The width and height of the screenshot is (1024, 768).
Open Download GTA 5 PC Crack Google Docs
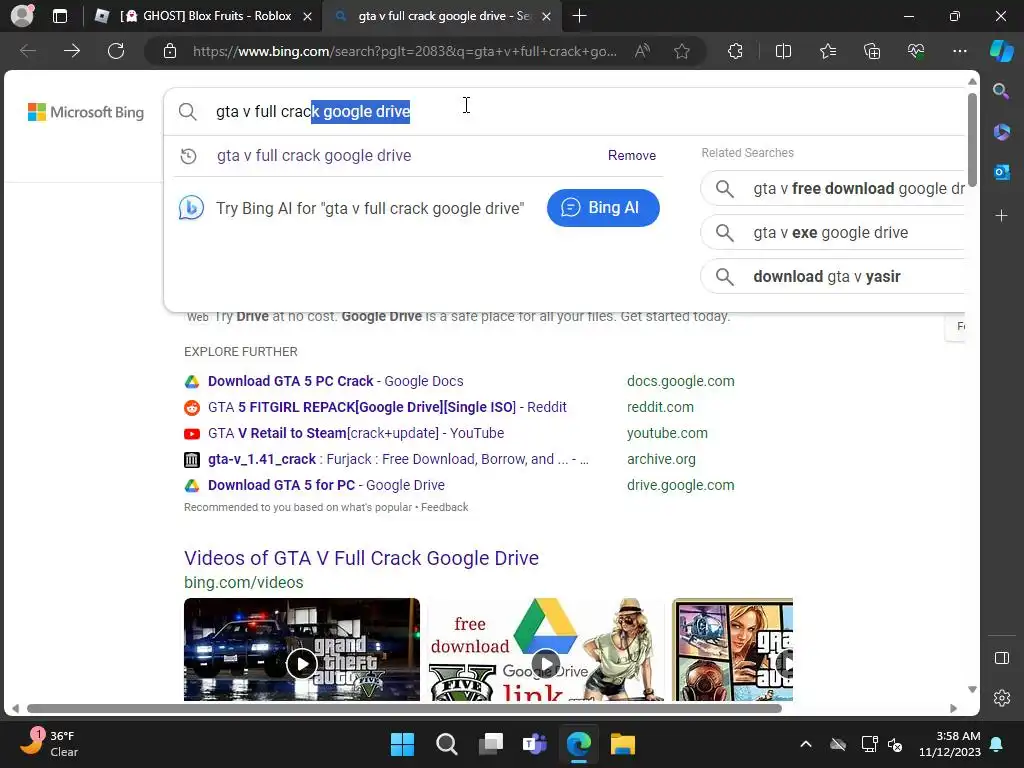[x=336, y=381]
